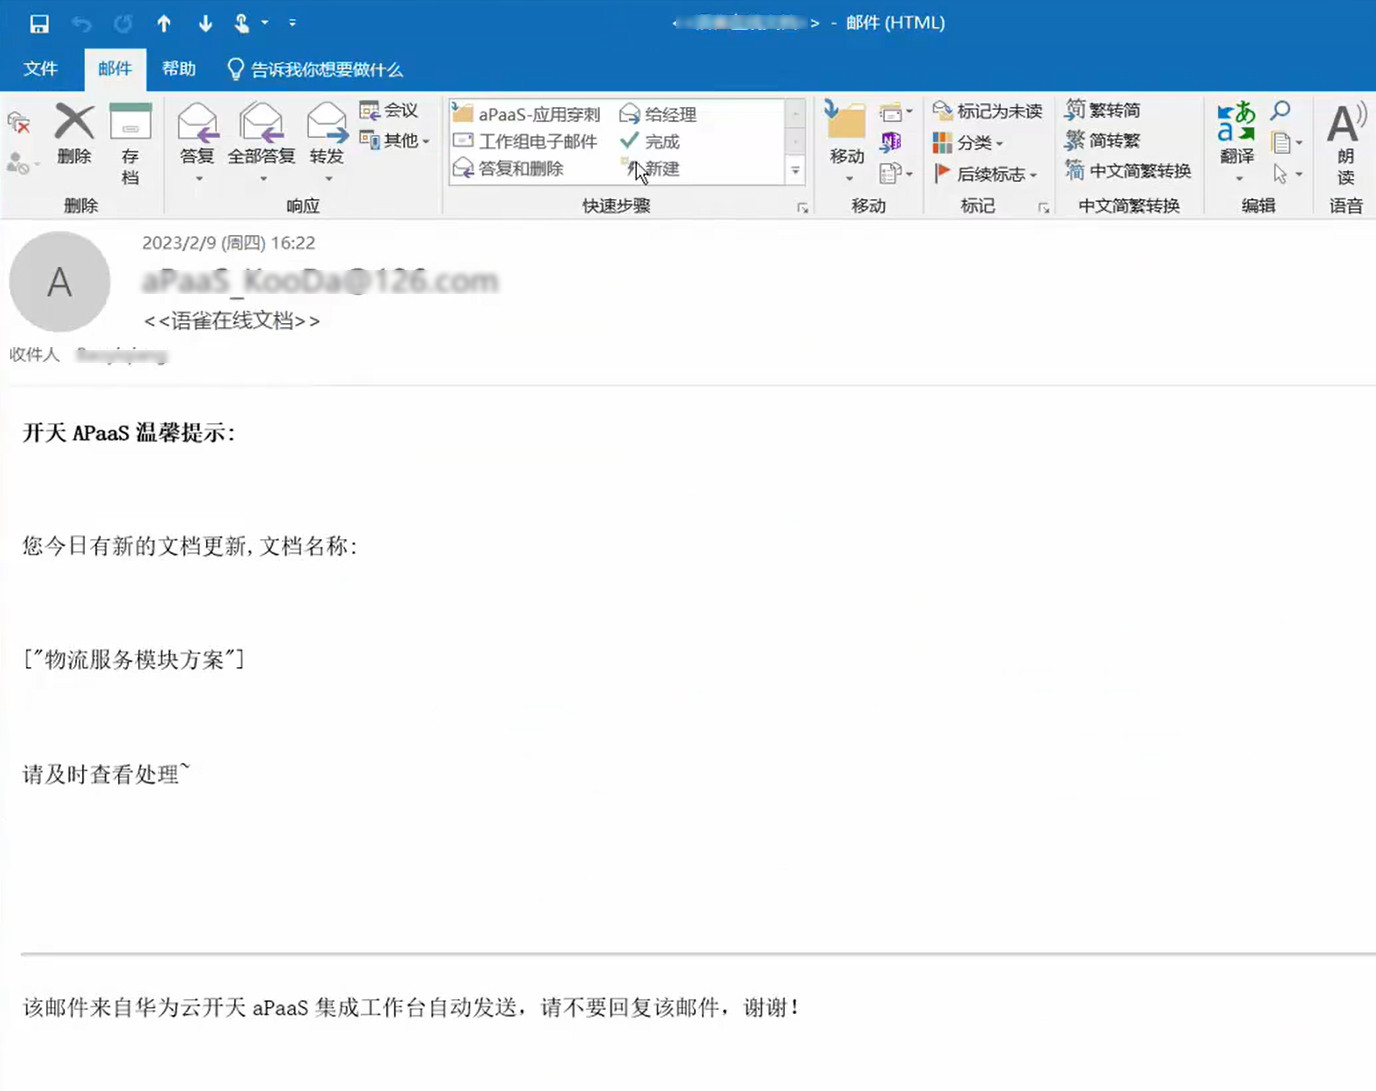
Task: Click the 移动 folder button
Action: point(847,142)
